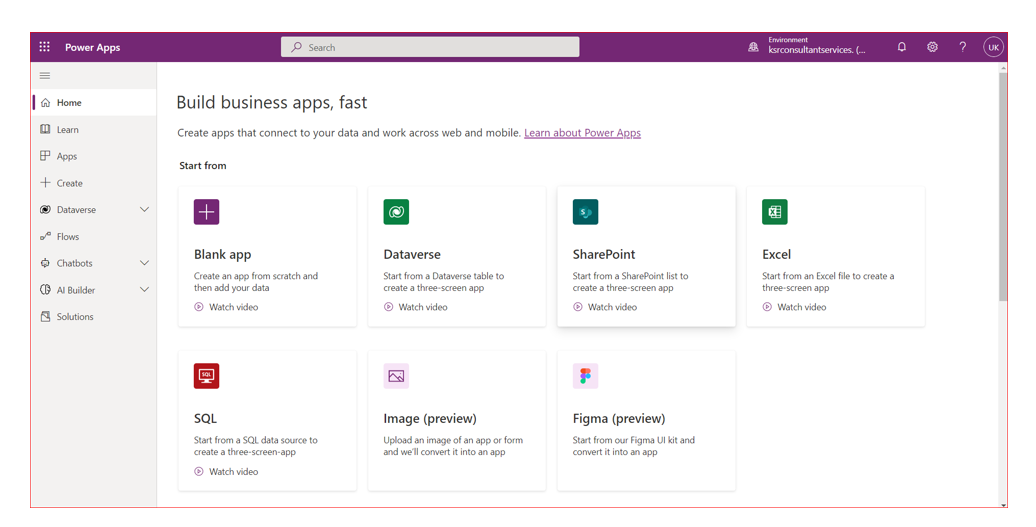
Task: Click the green Dataverse card icon
Action: (x=396, y=212)
